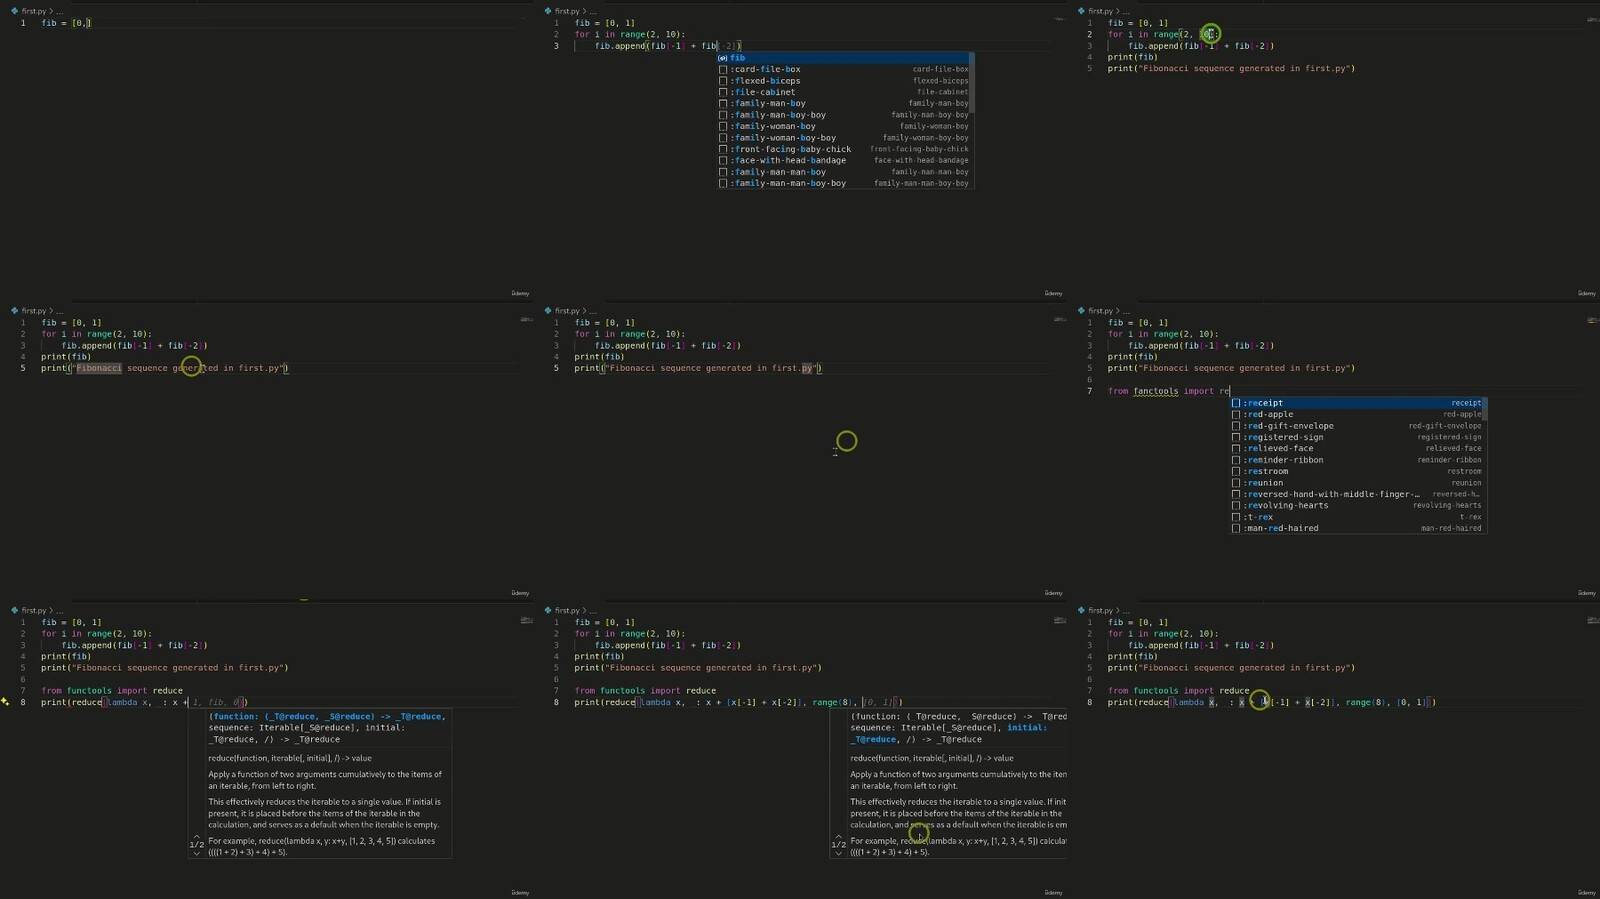Click snippet icon beside ':t-rex'
This screenshot has width=1600, height=899.
point(1236,517)
